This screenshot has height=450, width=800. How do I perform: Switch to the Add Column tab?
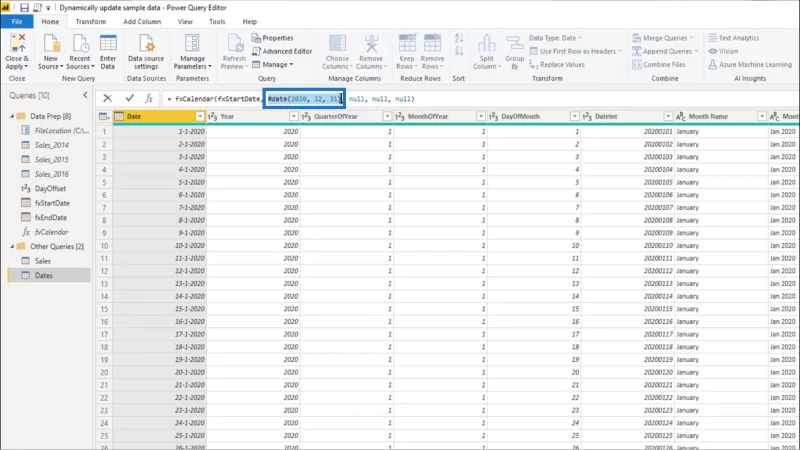142,21
